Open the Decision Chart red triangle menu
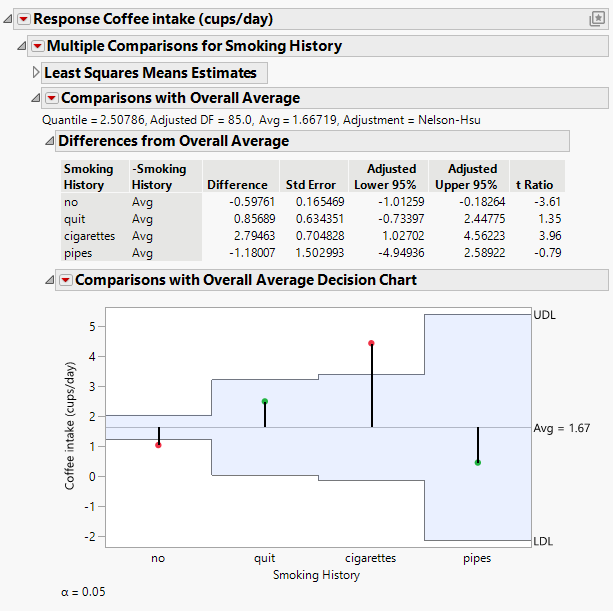613x611 pixels. [x=66, y=280]
